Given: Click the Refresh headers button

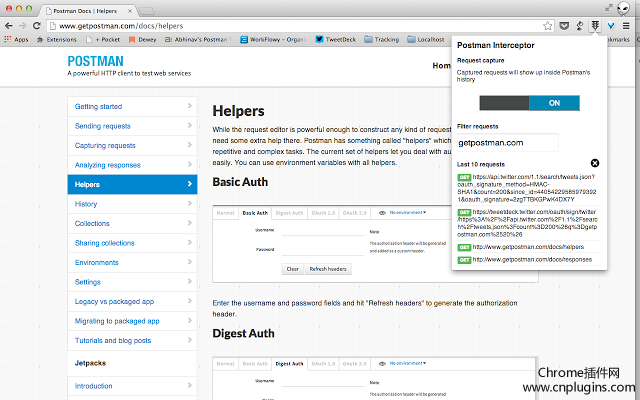Looking at the screenshot, I should 328,269.
